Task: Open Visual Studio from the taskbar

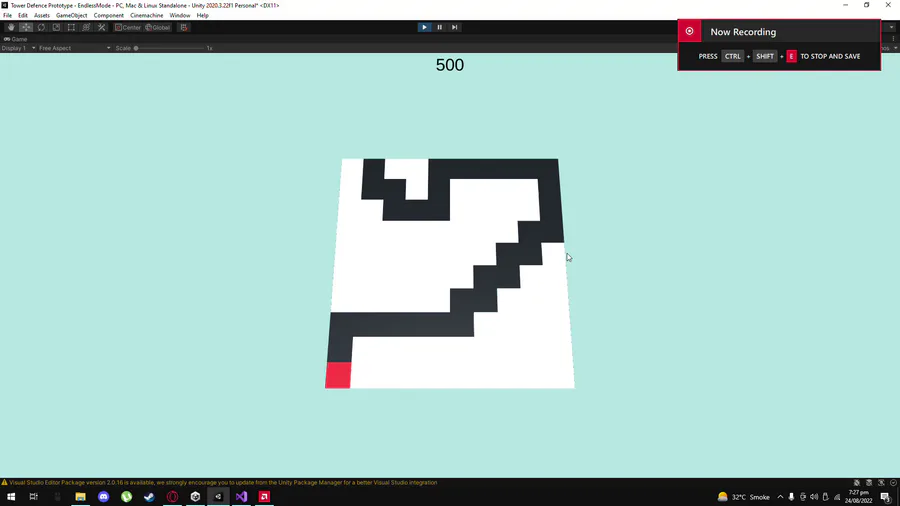Action: [241, 497]
